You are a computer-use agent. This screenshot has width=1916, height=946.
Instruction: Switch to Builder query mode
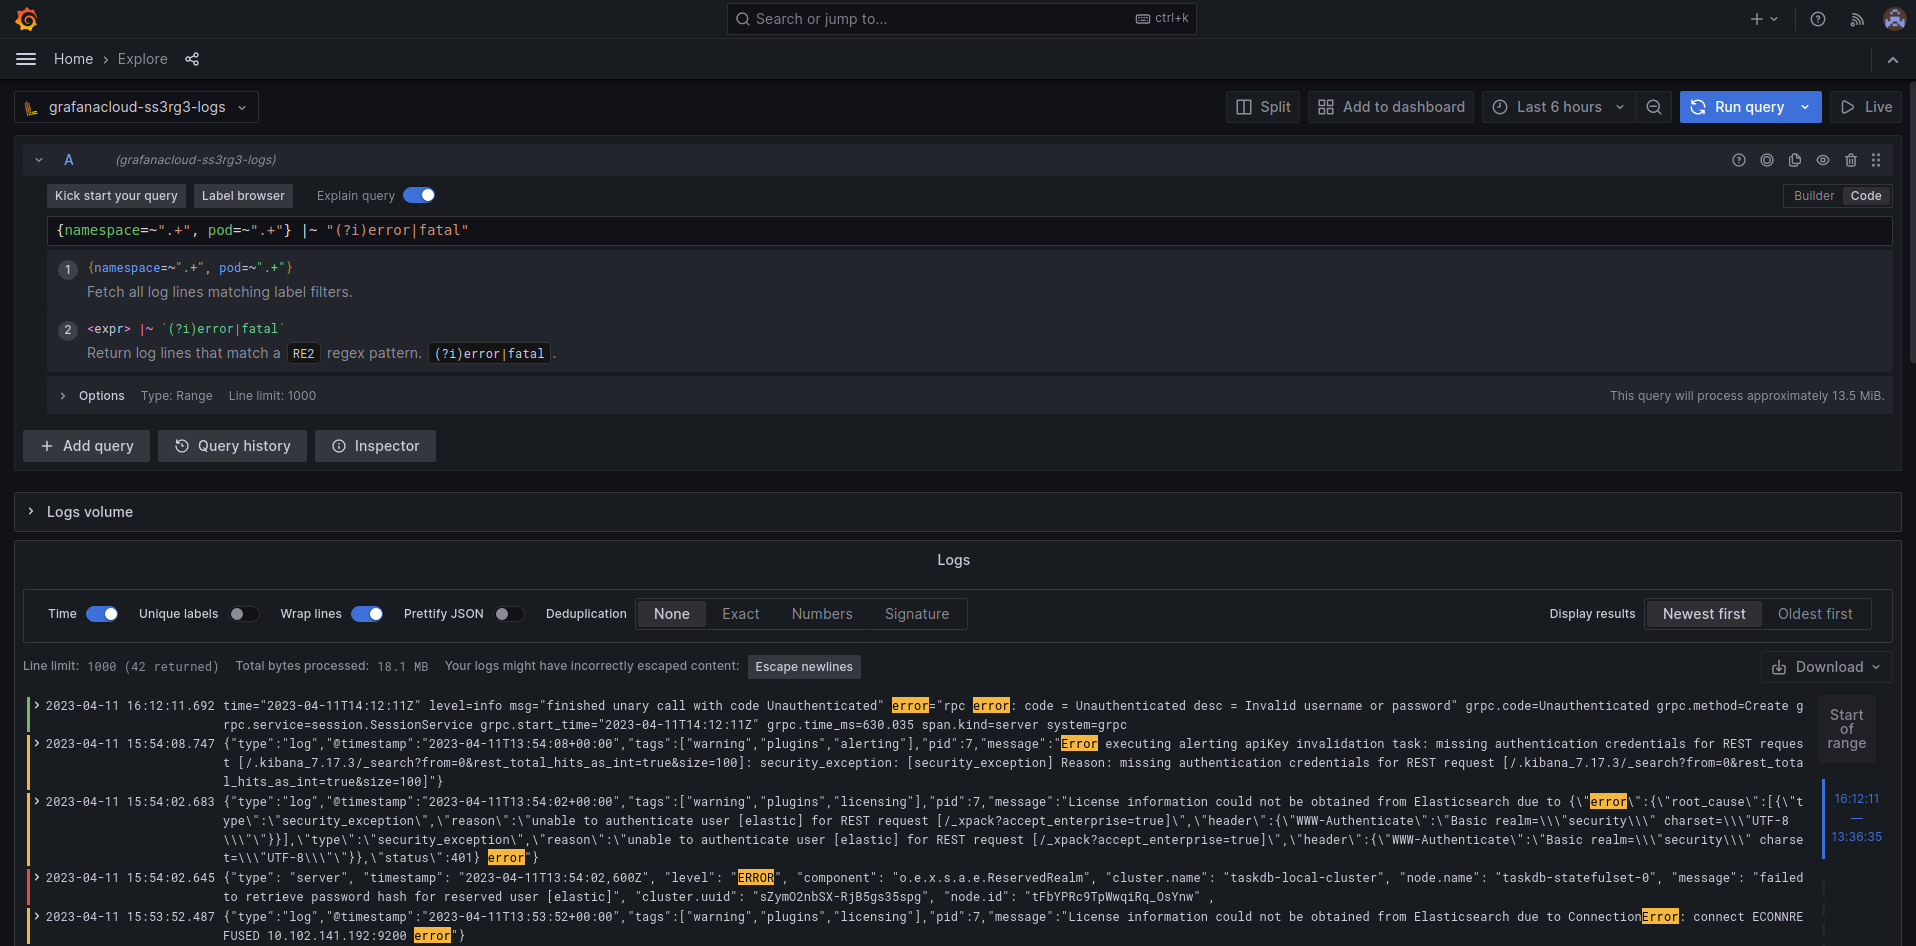click(1814, 196)
